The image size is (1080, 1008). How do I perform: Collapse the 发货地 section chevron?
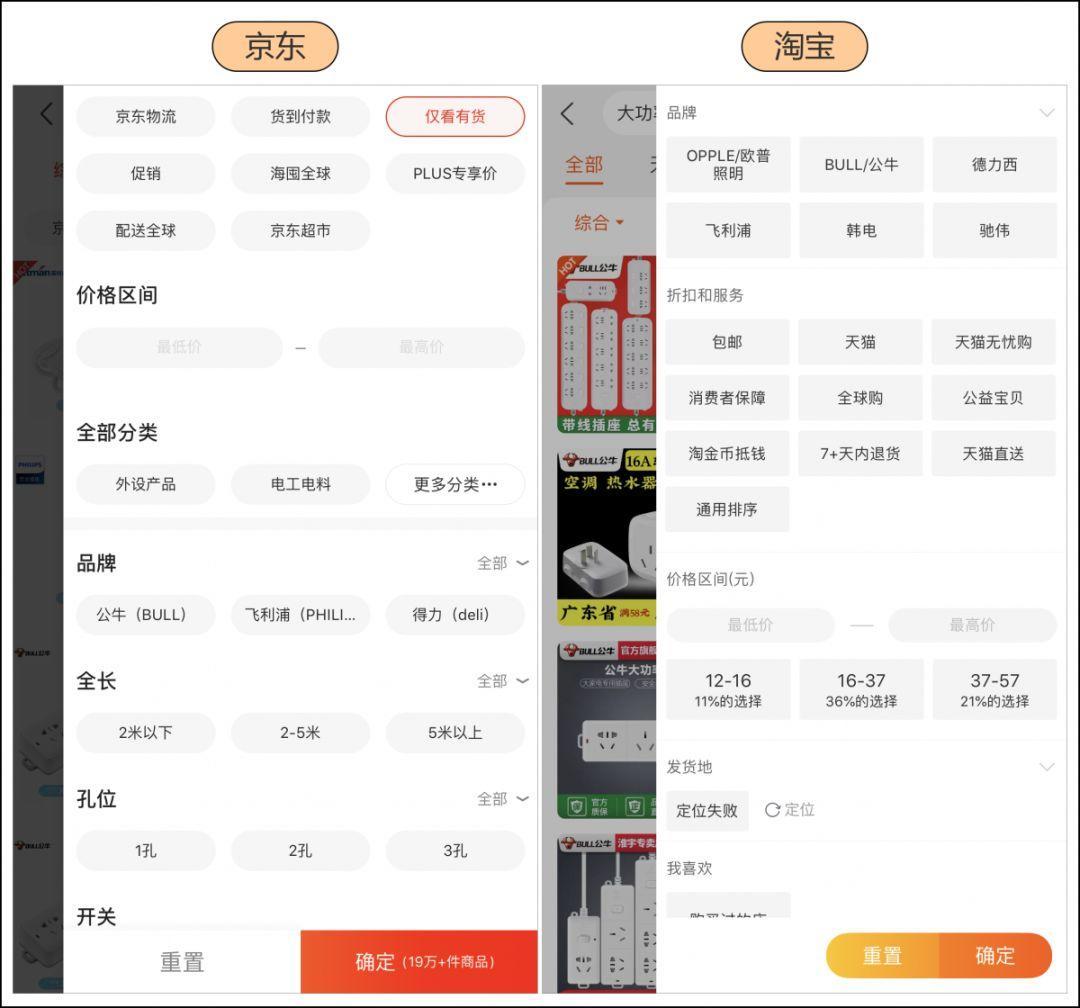click(x=1046, y=767)
